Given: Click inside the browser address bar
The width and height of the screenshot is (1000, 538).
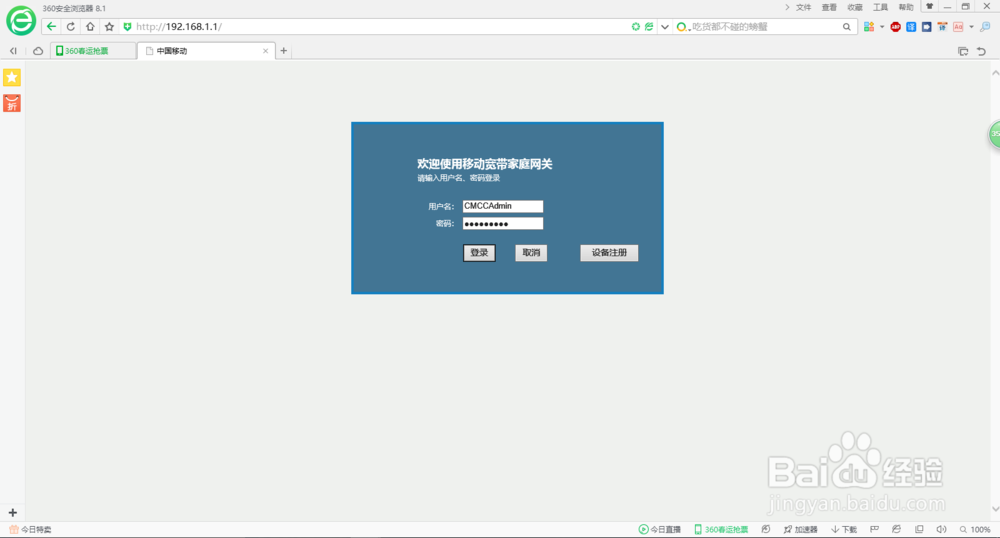Looking at the screenshot, I should coord(376,27).
